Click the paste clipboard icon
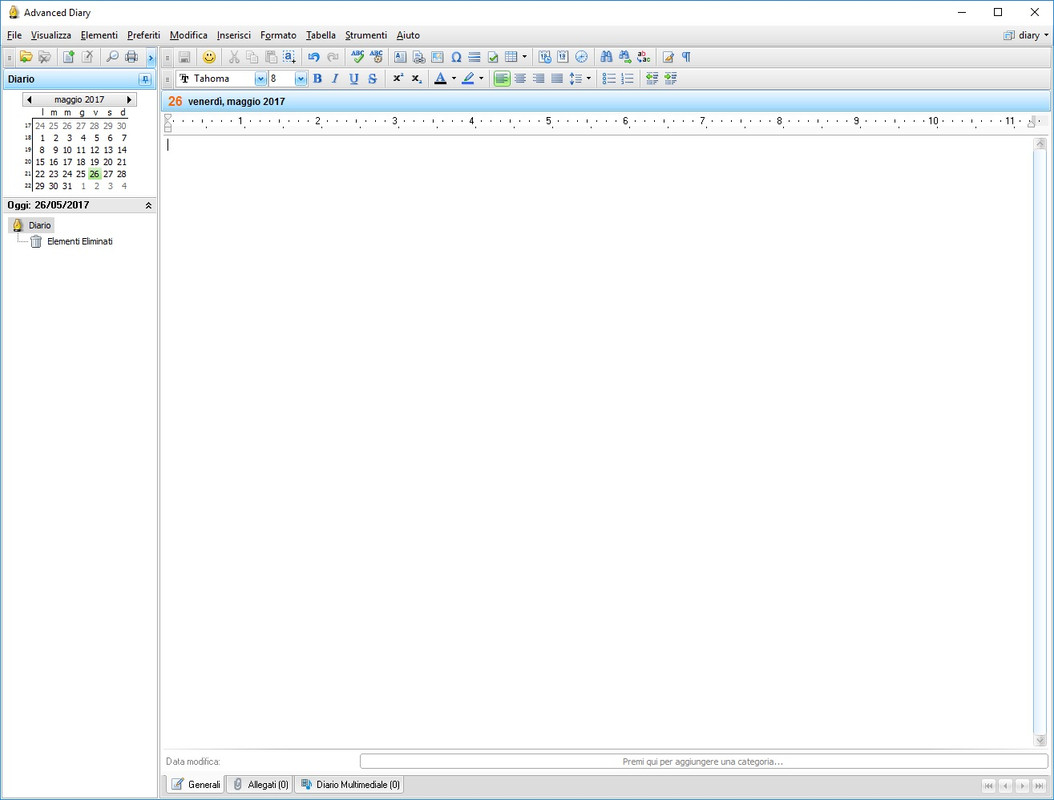Image resolution: width=1054 pixels, height=800 pixels. click(270, 57)
